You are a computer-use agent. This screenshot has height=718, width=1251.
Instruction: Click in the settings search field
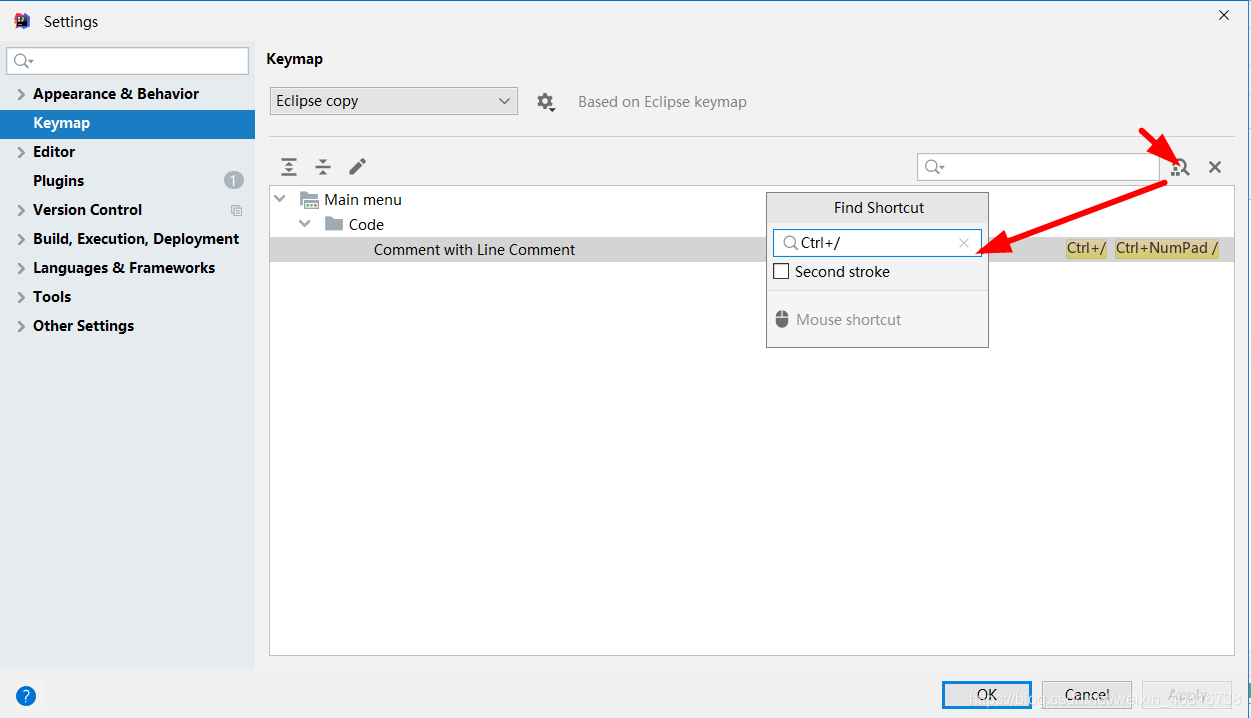tap(127, 61)
